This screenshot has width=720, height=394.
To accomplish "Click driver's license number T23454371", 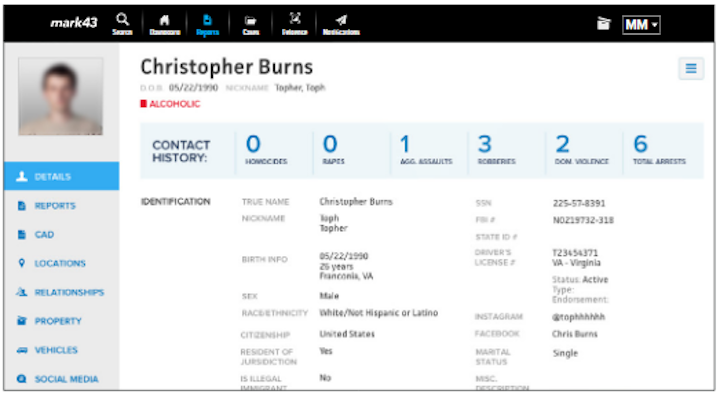I will coord(575,253).
